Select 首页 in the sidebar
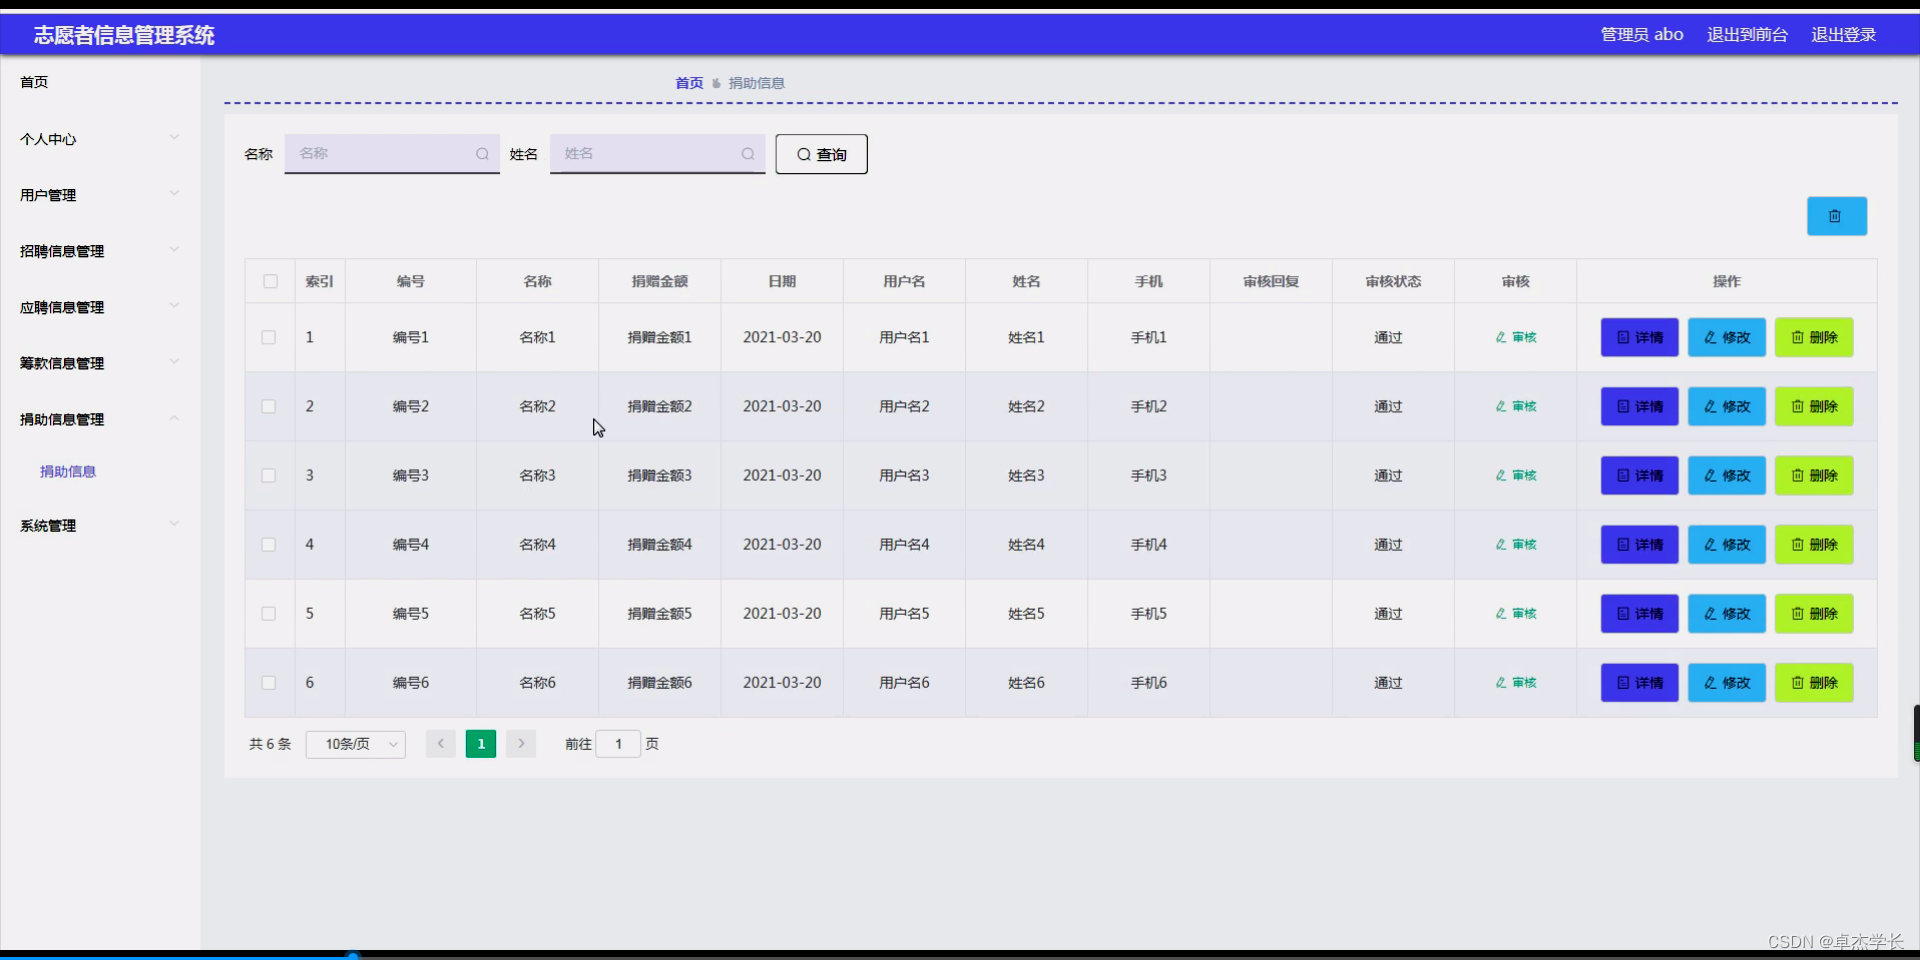Image resolution: width=1920 pixels, height=960 pixels. pyautogui.click(x=34, y=82)
